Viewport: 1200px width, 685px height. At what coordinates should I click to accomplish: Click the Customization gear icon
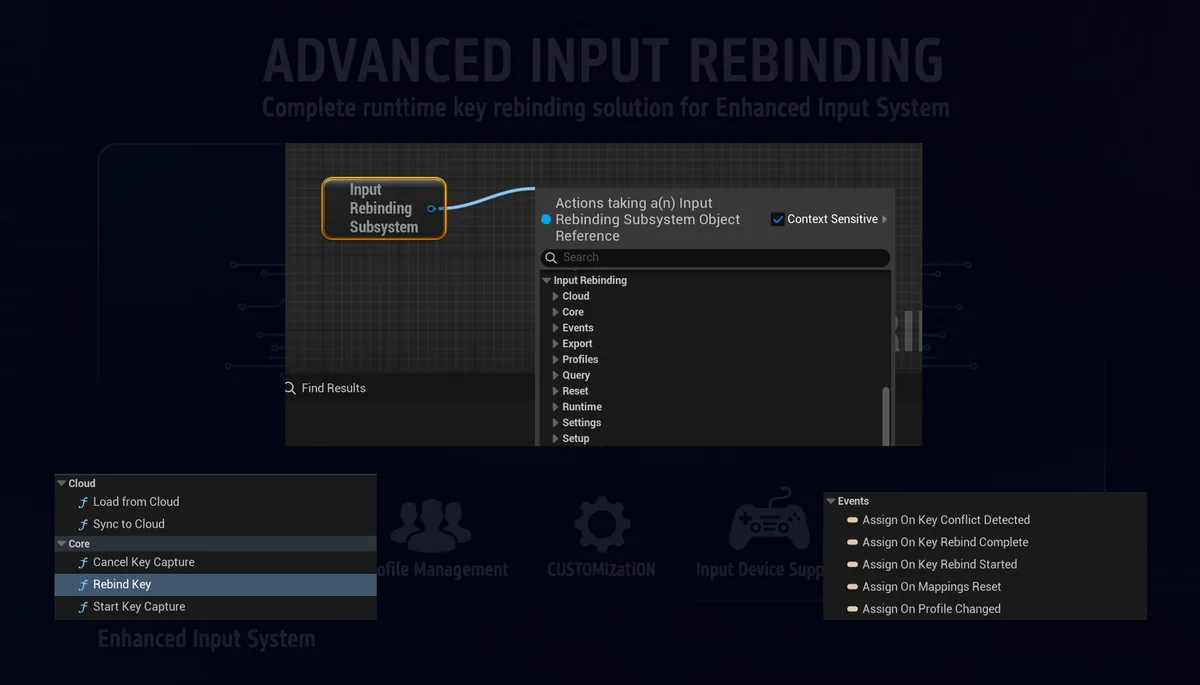(x=602, y=524)
